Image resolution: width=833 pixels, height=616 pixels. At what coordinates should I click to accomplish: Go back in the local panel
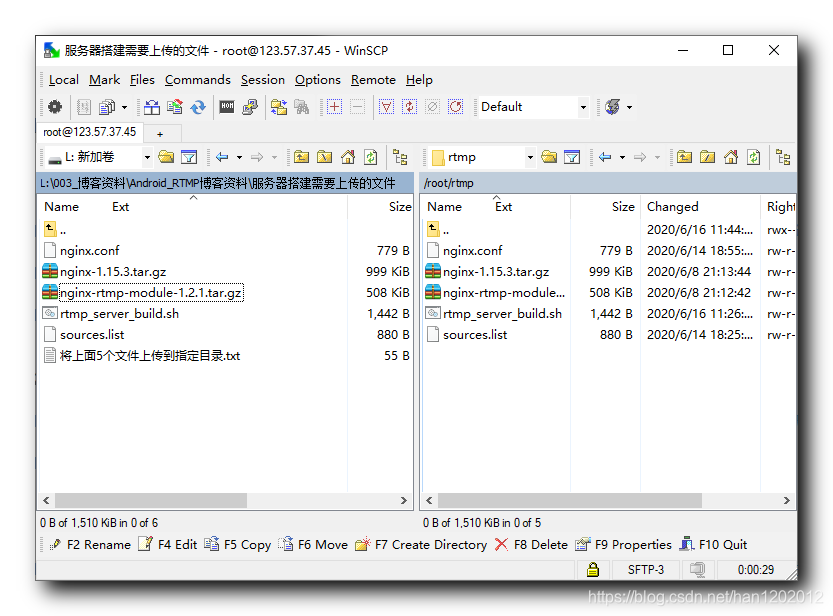click(x=222, y=157)
